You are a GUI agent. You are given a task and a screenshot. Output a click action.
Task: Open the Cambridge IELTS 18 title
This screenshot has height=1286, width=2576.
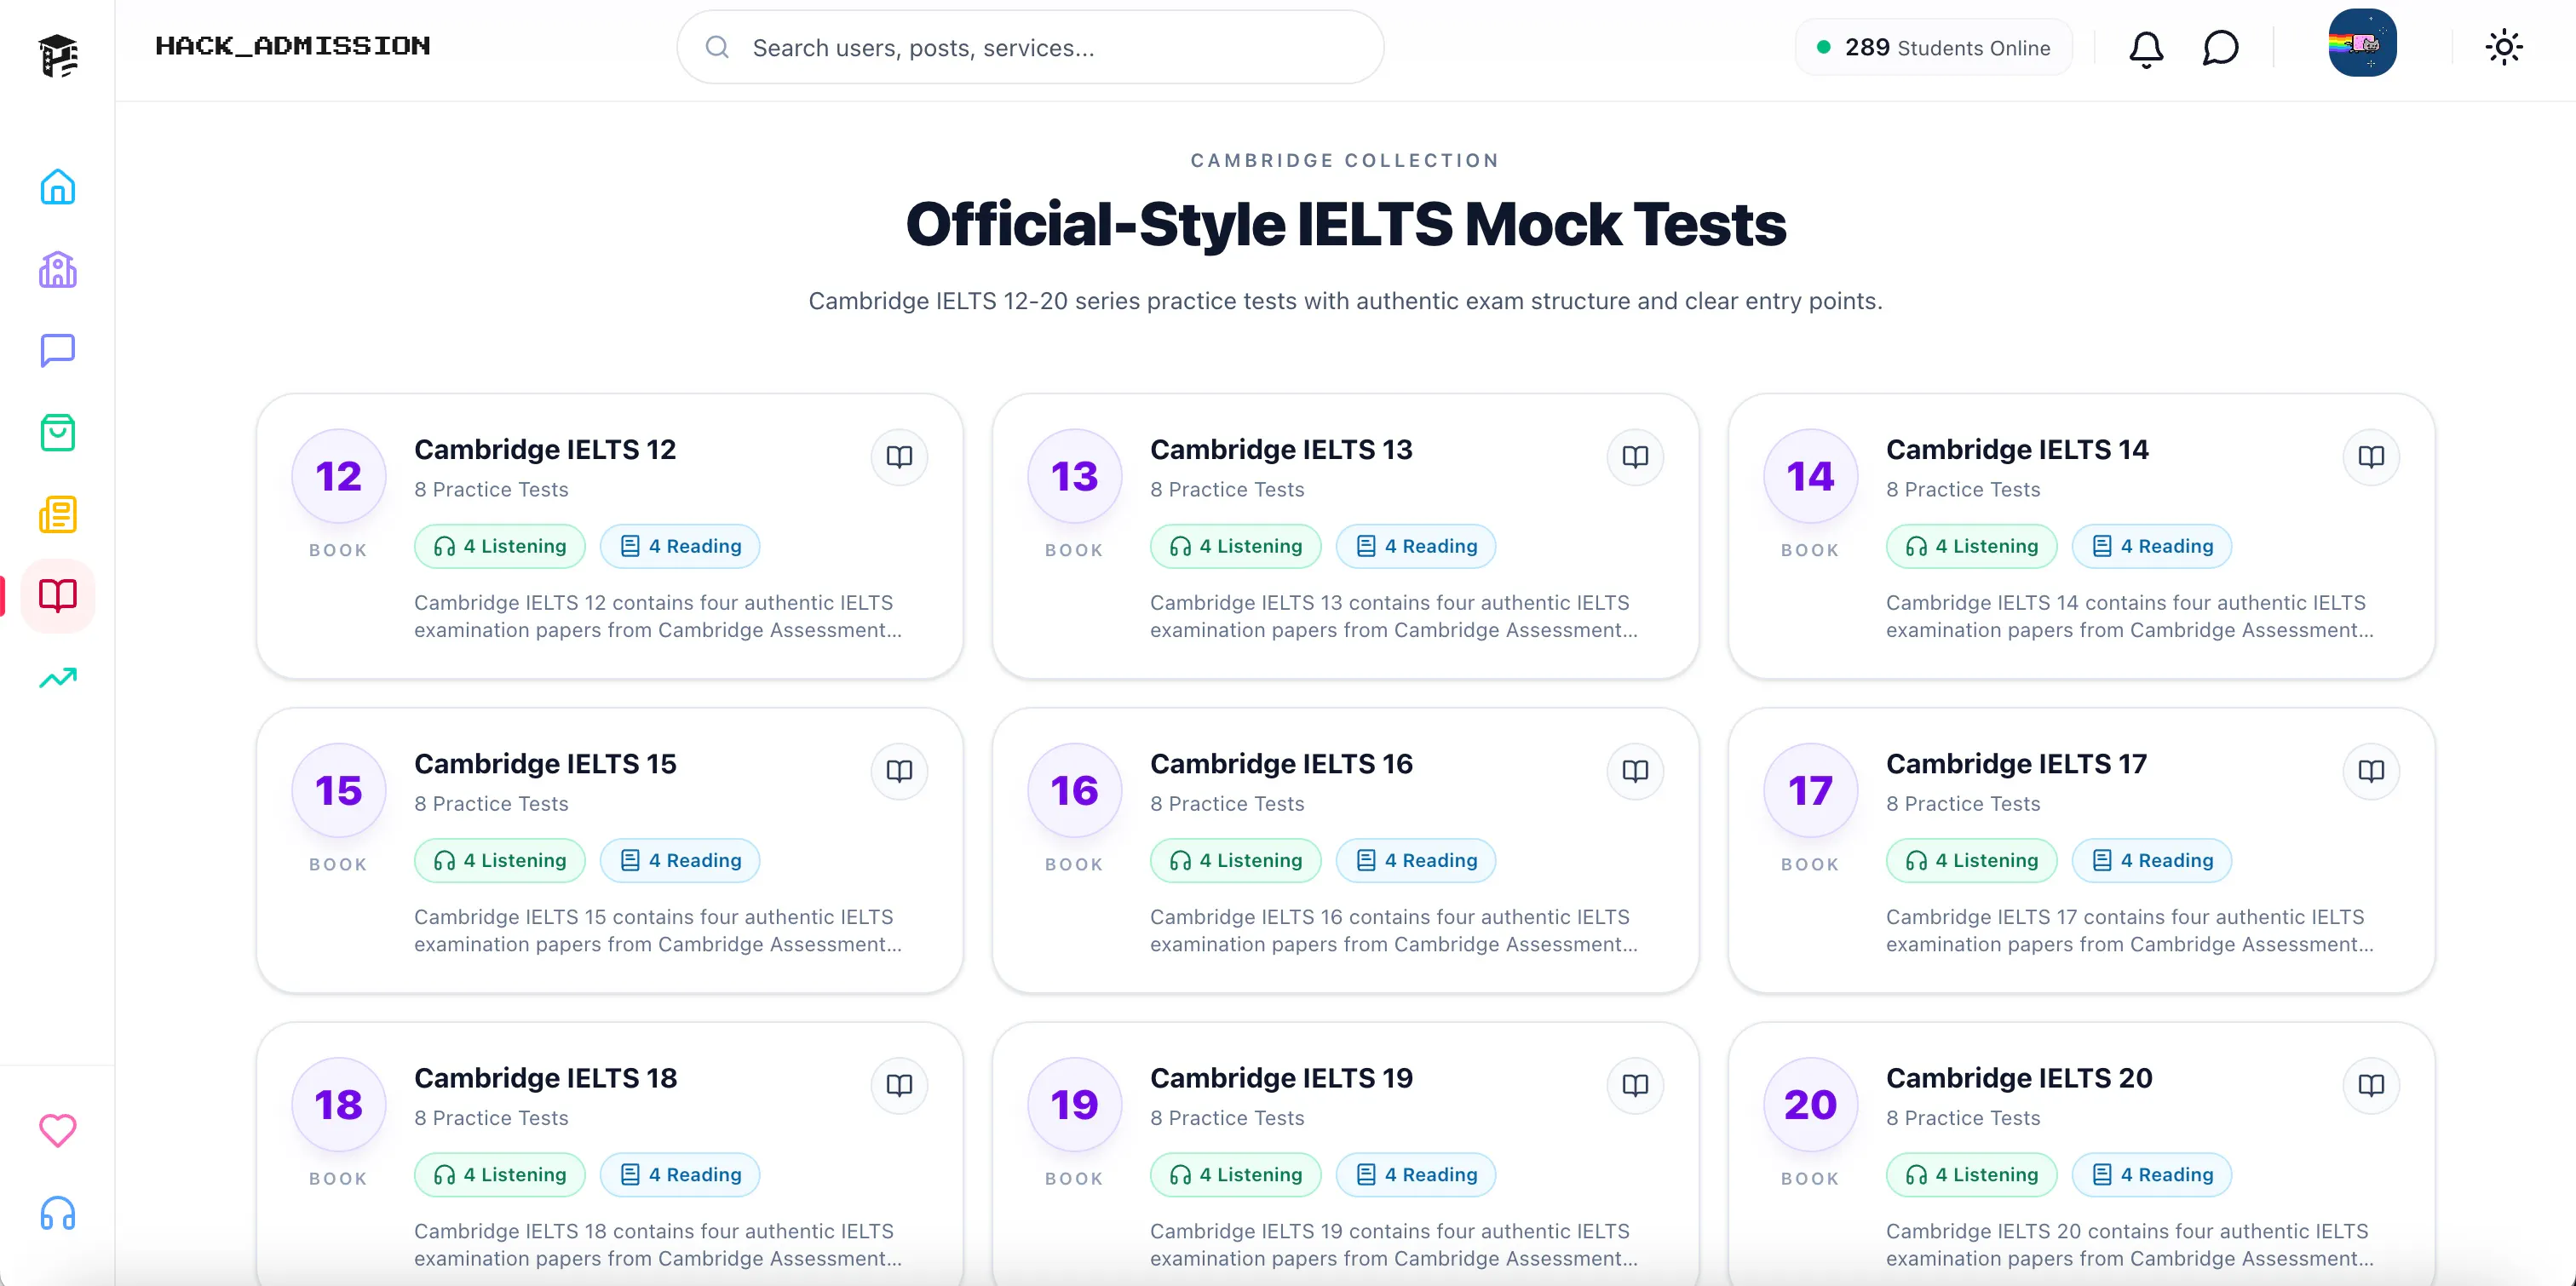coord(545,1078)
